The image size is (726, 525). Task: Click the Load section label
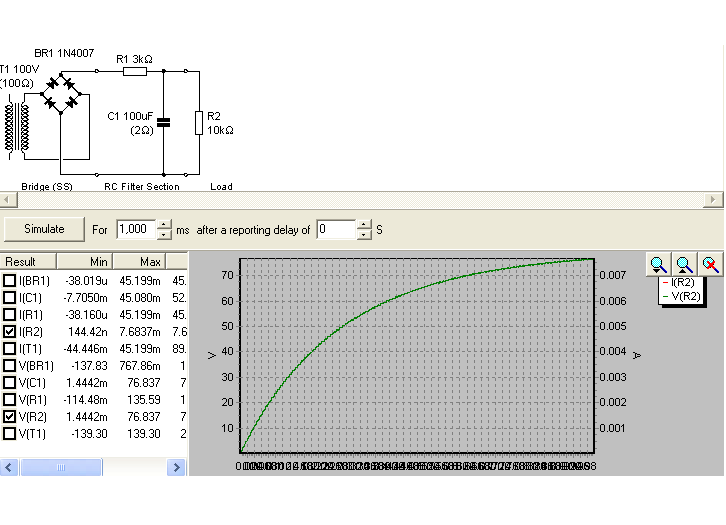click(x=221, y=187)
